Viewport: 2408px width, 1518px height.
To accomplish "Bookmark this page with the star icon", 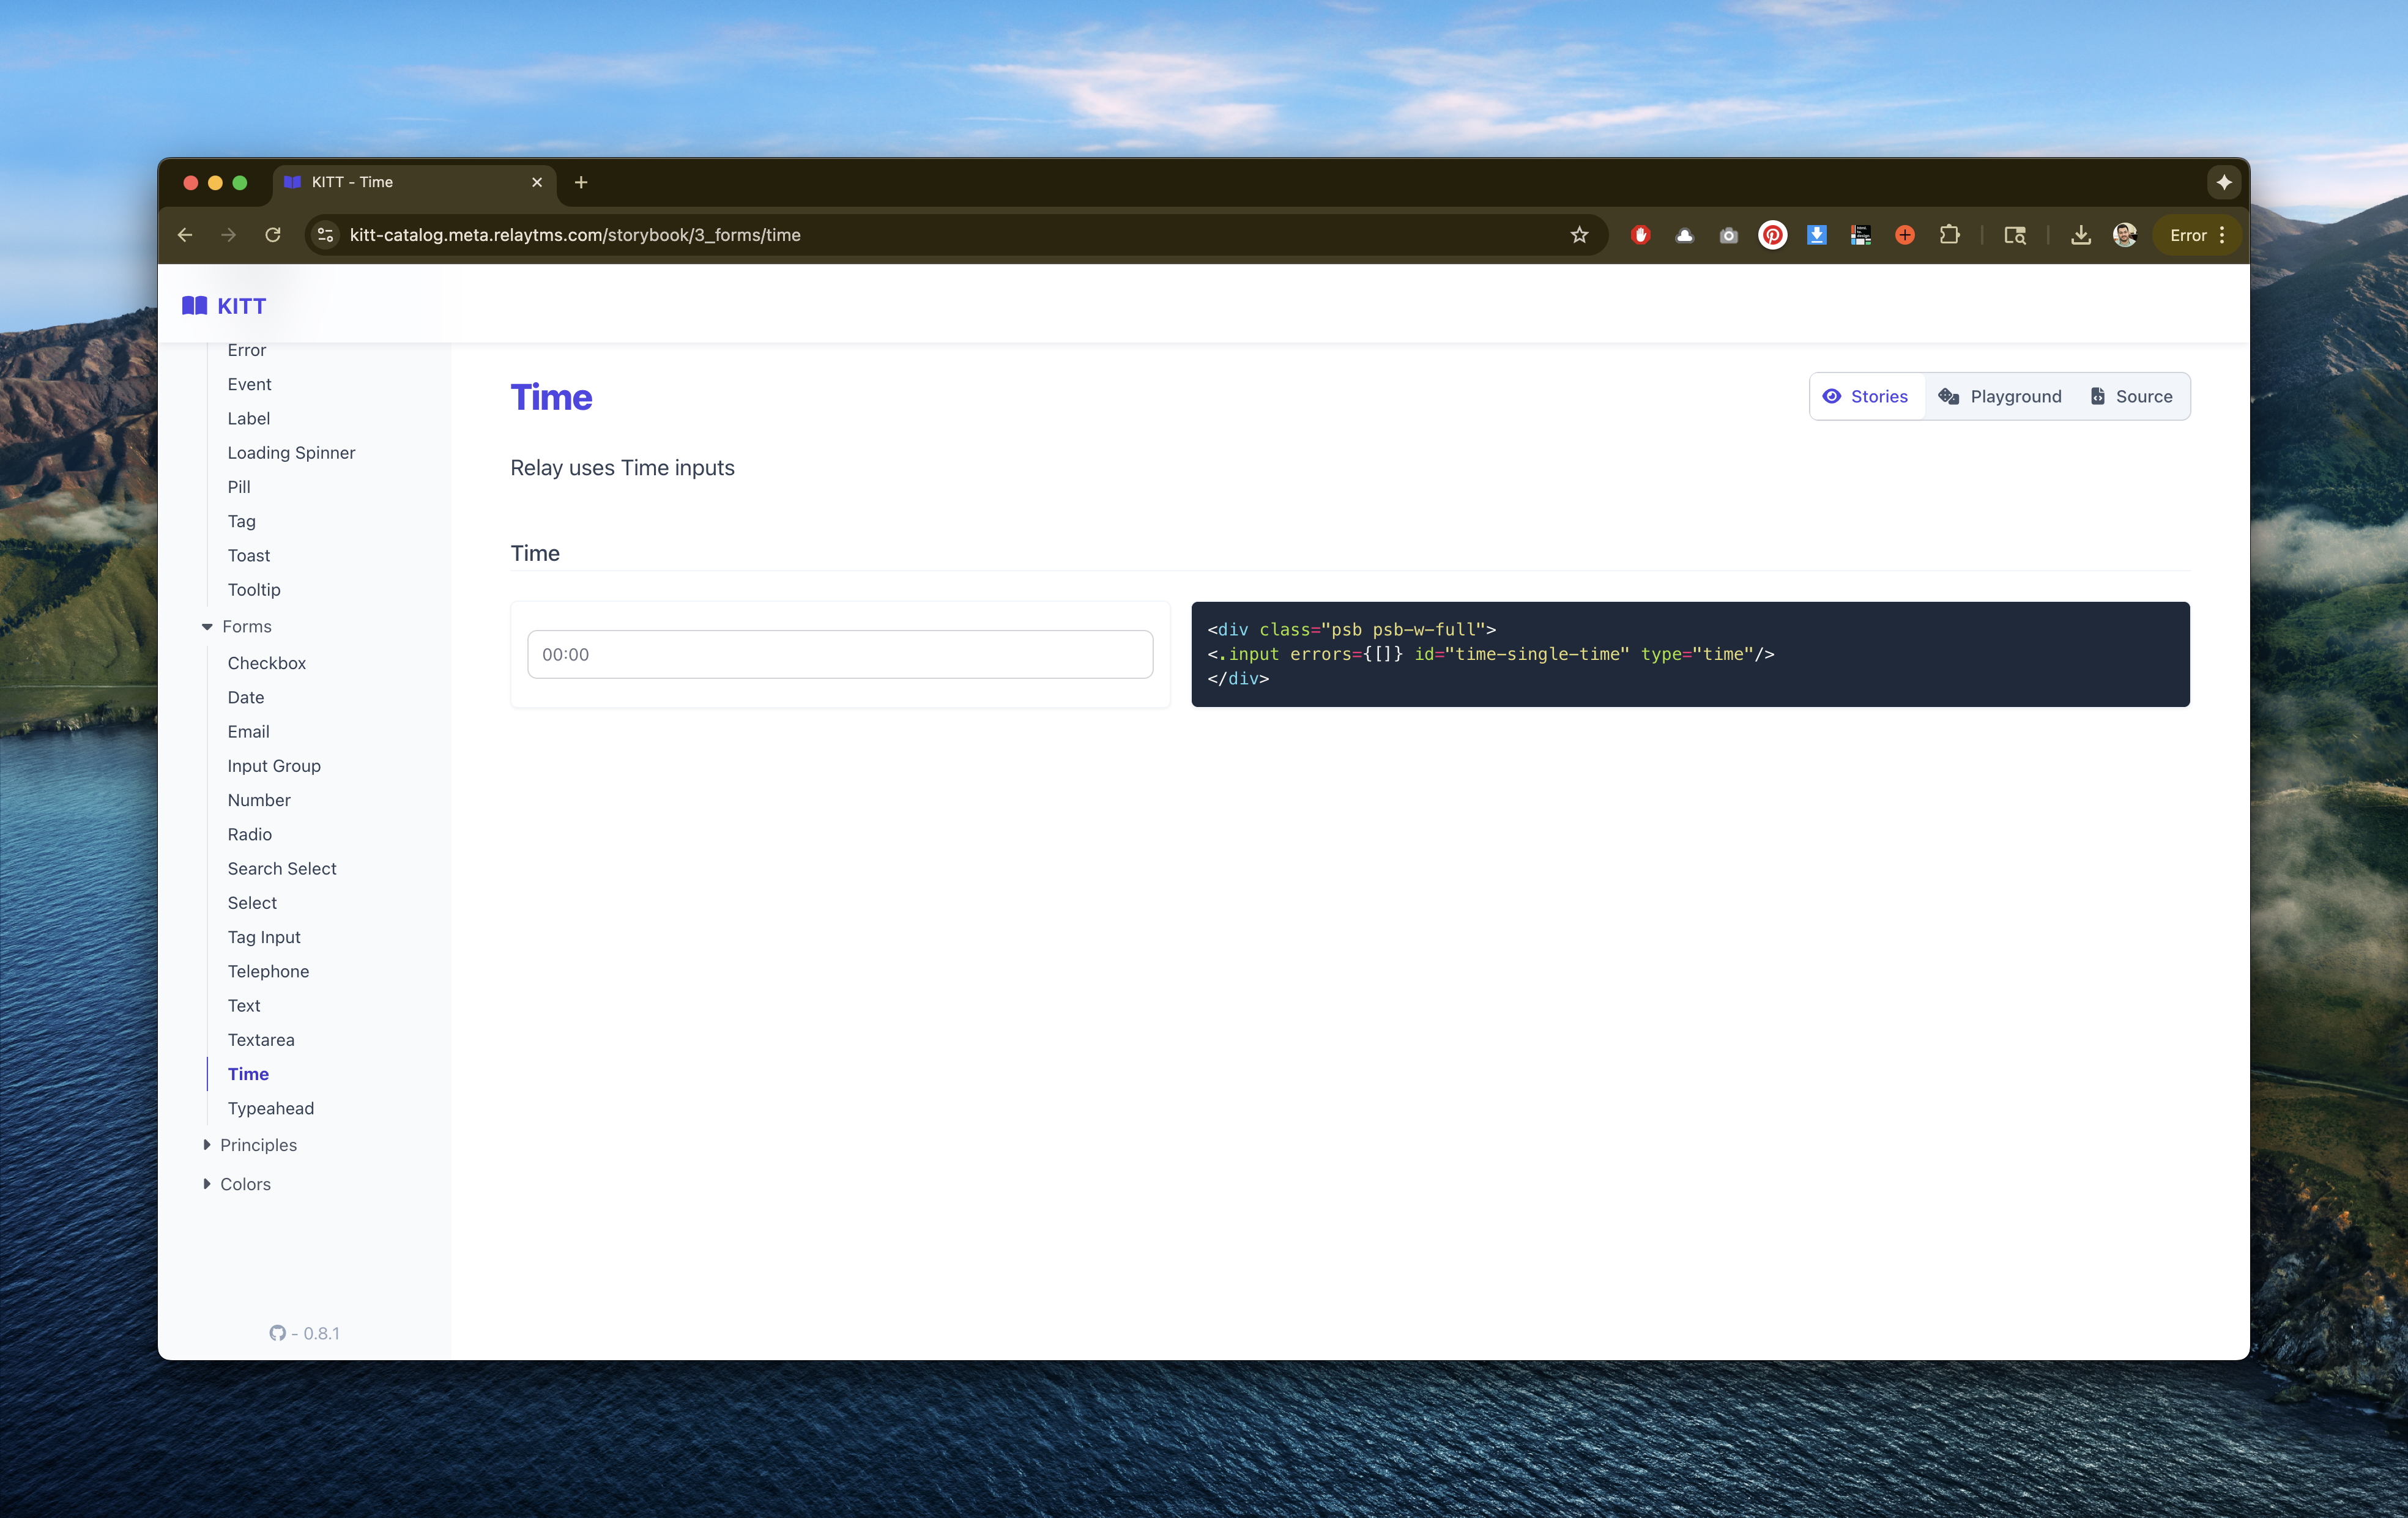I will [x=1579, y=235].
